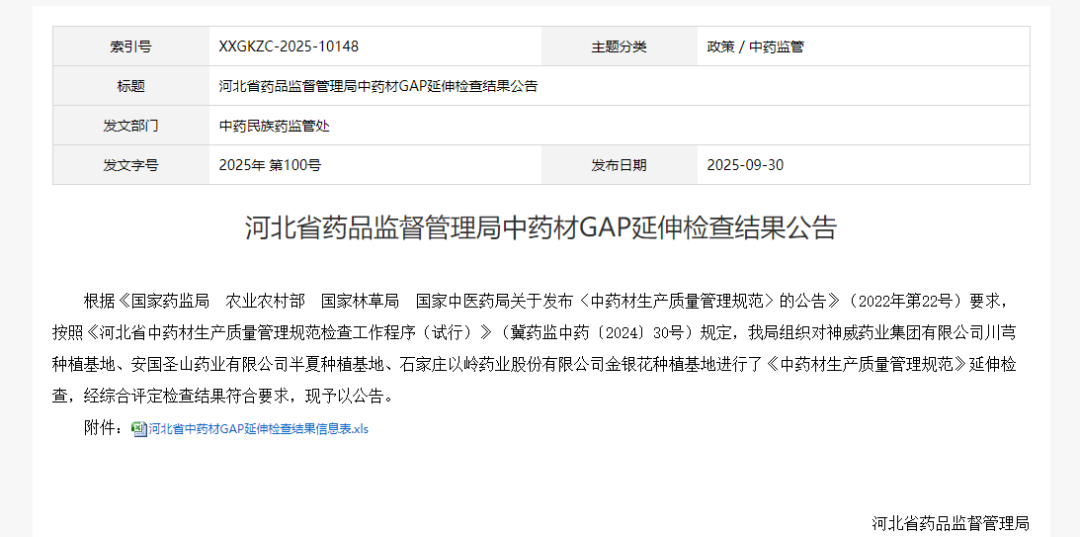The height and width of the screenshot is (537, 1080).
Task: Click the 主题分类 label cell
Action: [619, 47]
